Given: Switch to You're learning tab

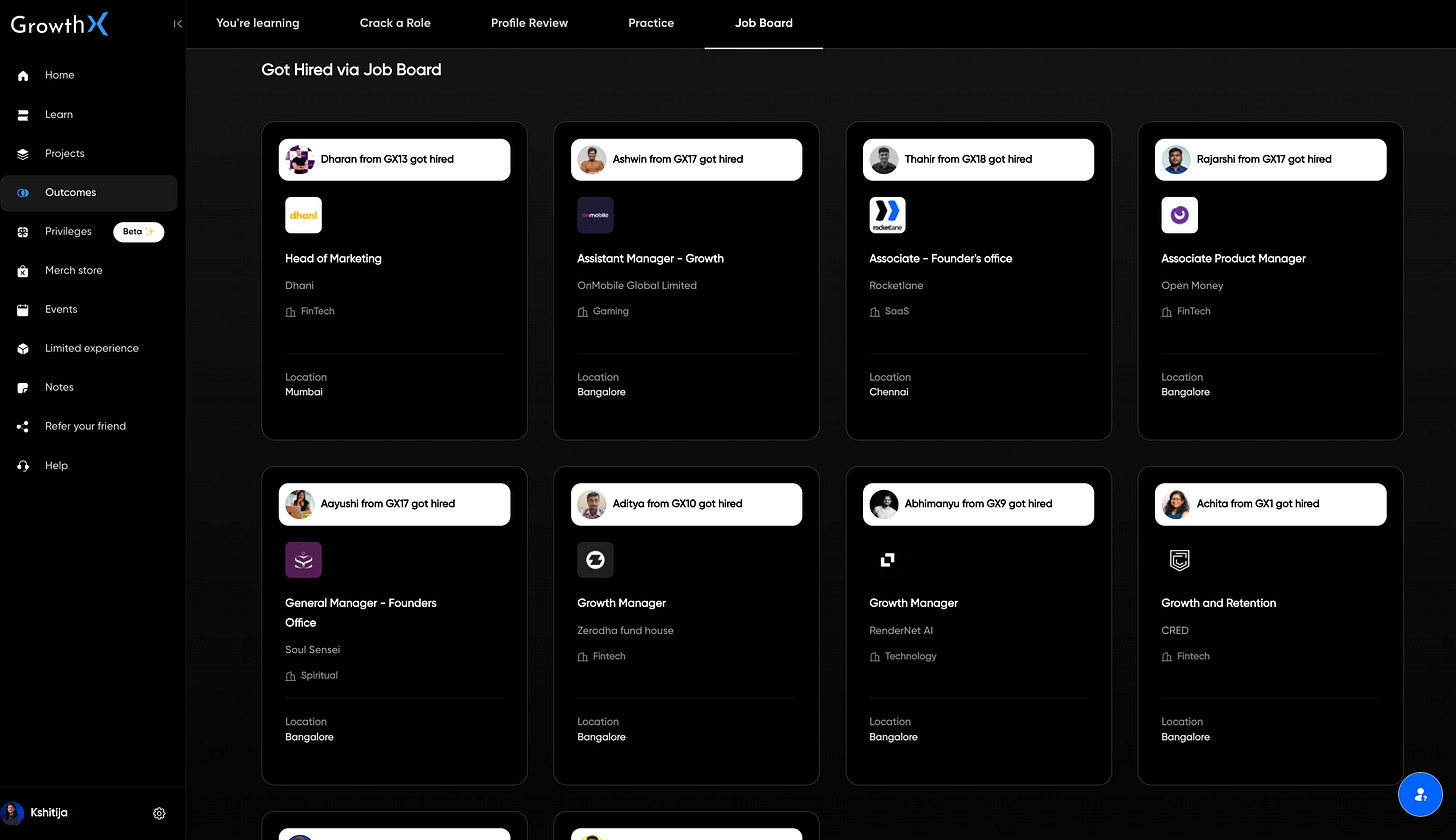Looking at the screenshot, I should coord(258,23).
